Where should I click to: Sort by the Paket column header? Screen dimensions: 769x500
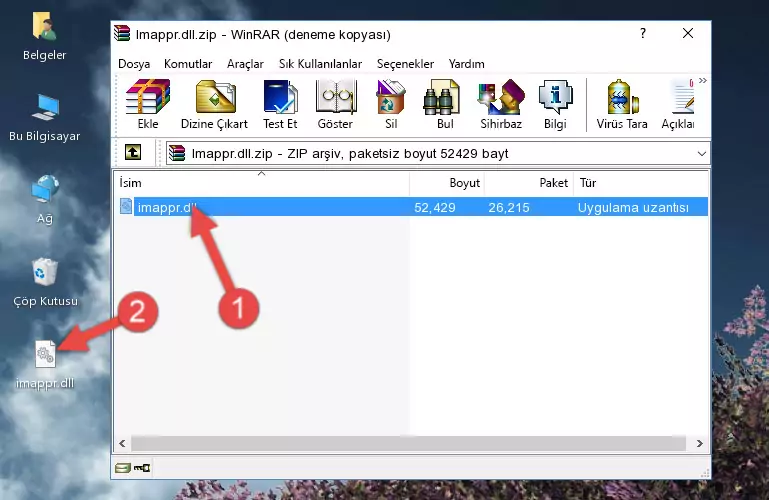point(529,183)
